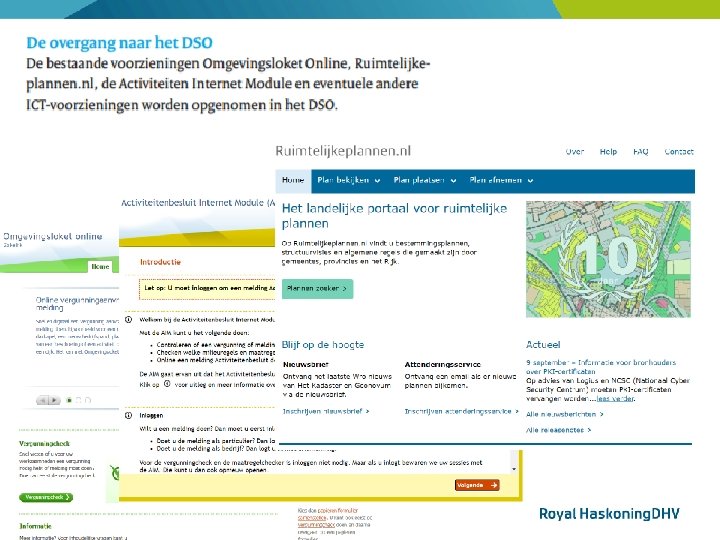Follow Inschrijven attenderingsservice link
The width and height of the screenshot is (720, 540).
pyautogui.click(x=461, y=411)
